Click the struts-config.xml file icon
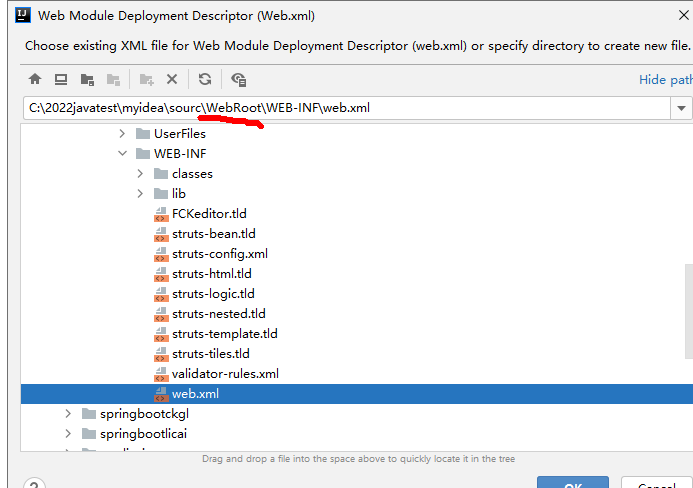This screenshot has height=488, width=693. [161, 254]
